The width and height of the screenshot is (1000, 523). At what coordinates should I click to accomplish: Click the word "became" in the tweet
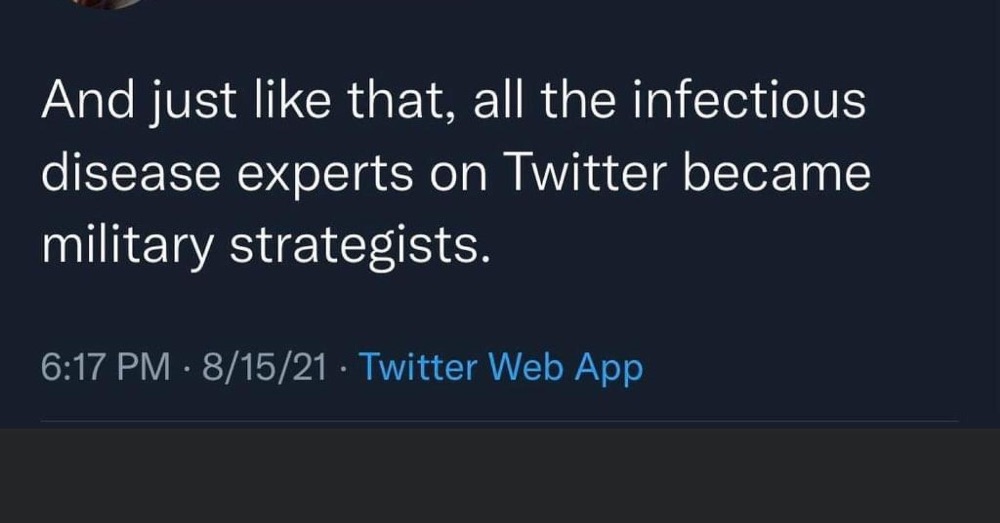coord(776,173)
